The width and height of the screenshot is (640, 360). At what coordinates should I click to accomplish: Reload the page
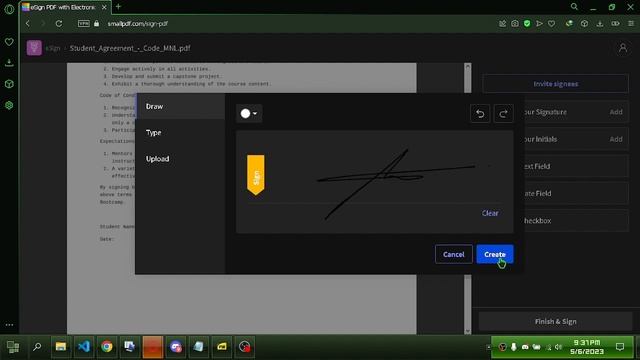click(59, 24)
